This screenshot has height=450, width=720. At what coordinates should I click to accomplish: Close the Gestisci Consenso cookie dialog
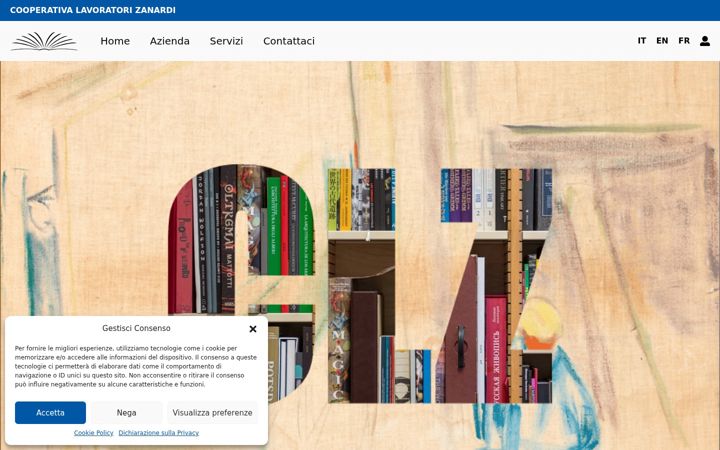pos(253,329)
